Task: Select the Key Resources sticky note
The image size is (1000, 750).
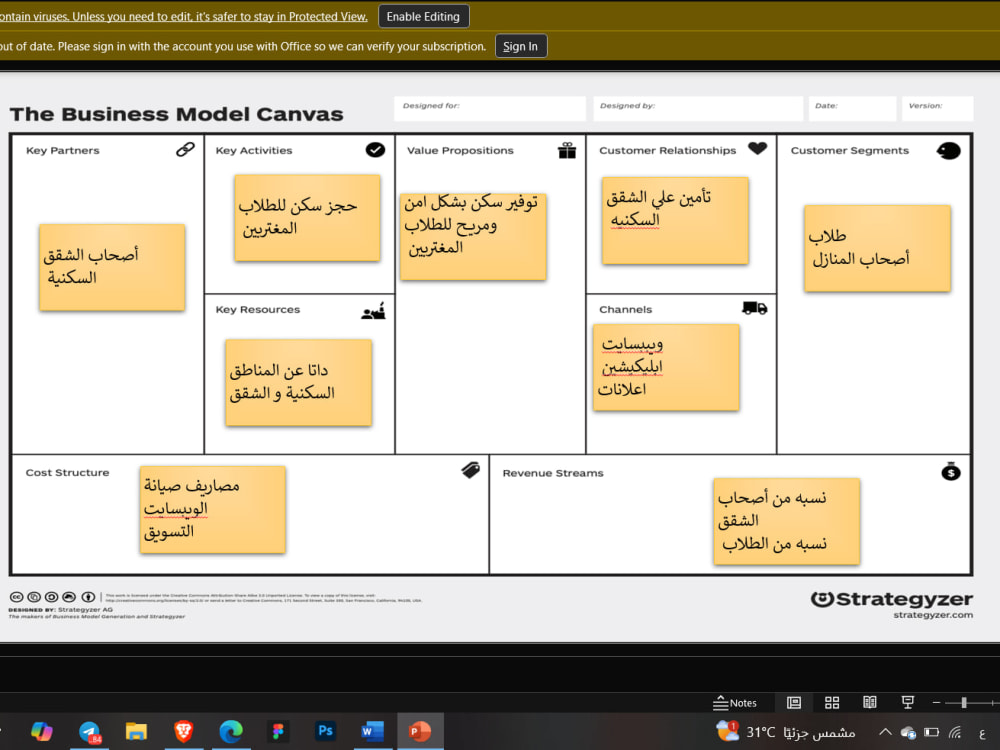Action: (298, 382)
